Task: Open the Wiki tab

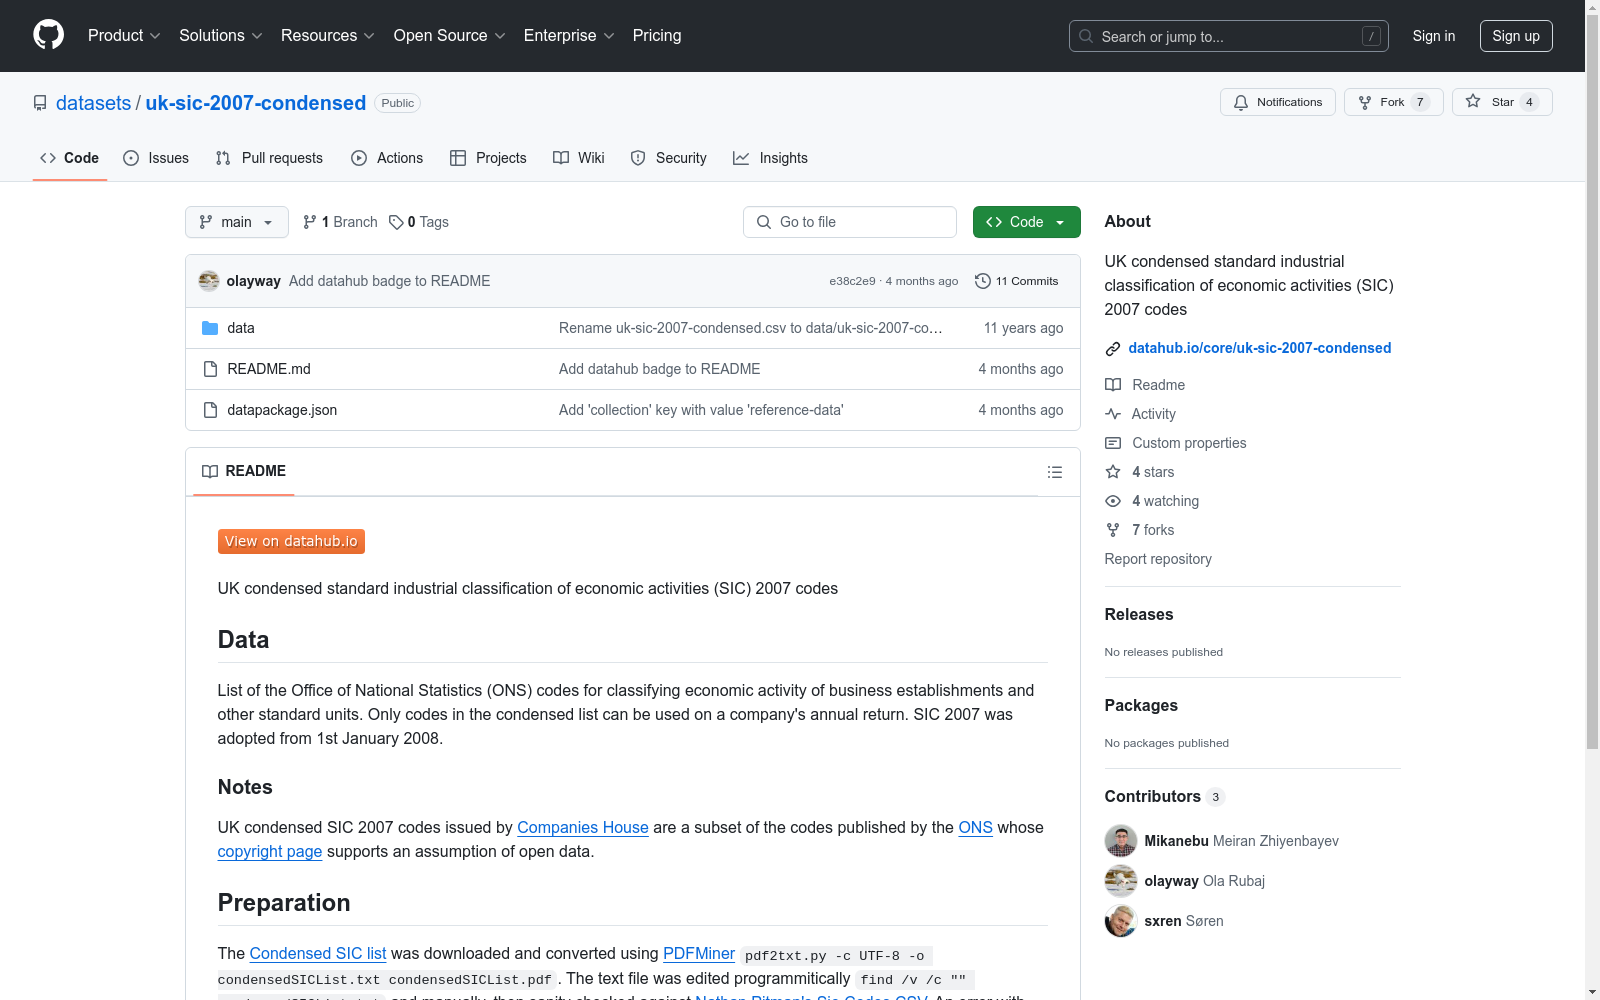Action: pyautogui.click(x=579, y=158)
